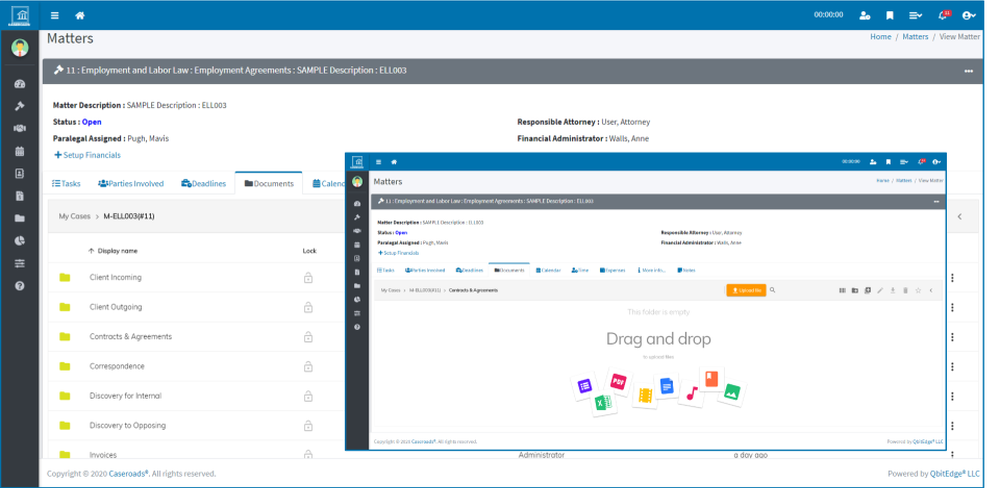
Task: Click the Setup Financials link in the main page
Action: (x=87, y=155)
